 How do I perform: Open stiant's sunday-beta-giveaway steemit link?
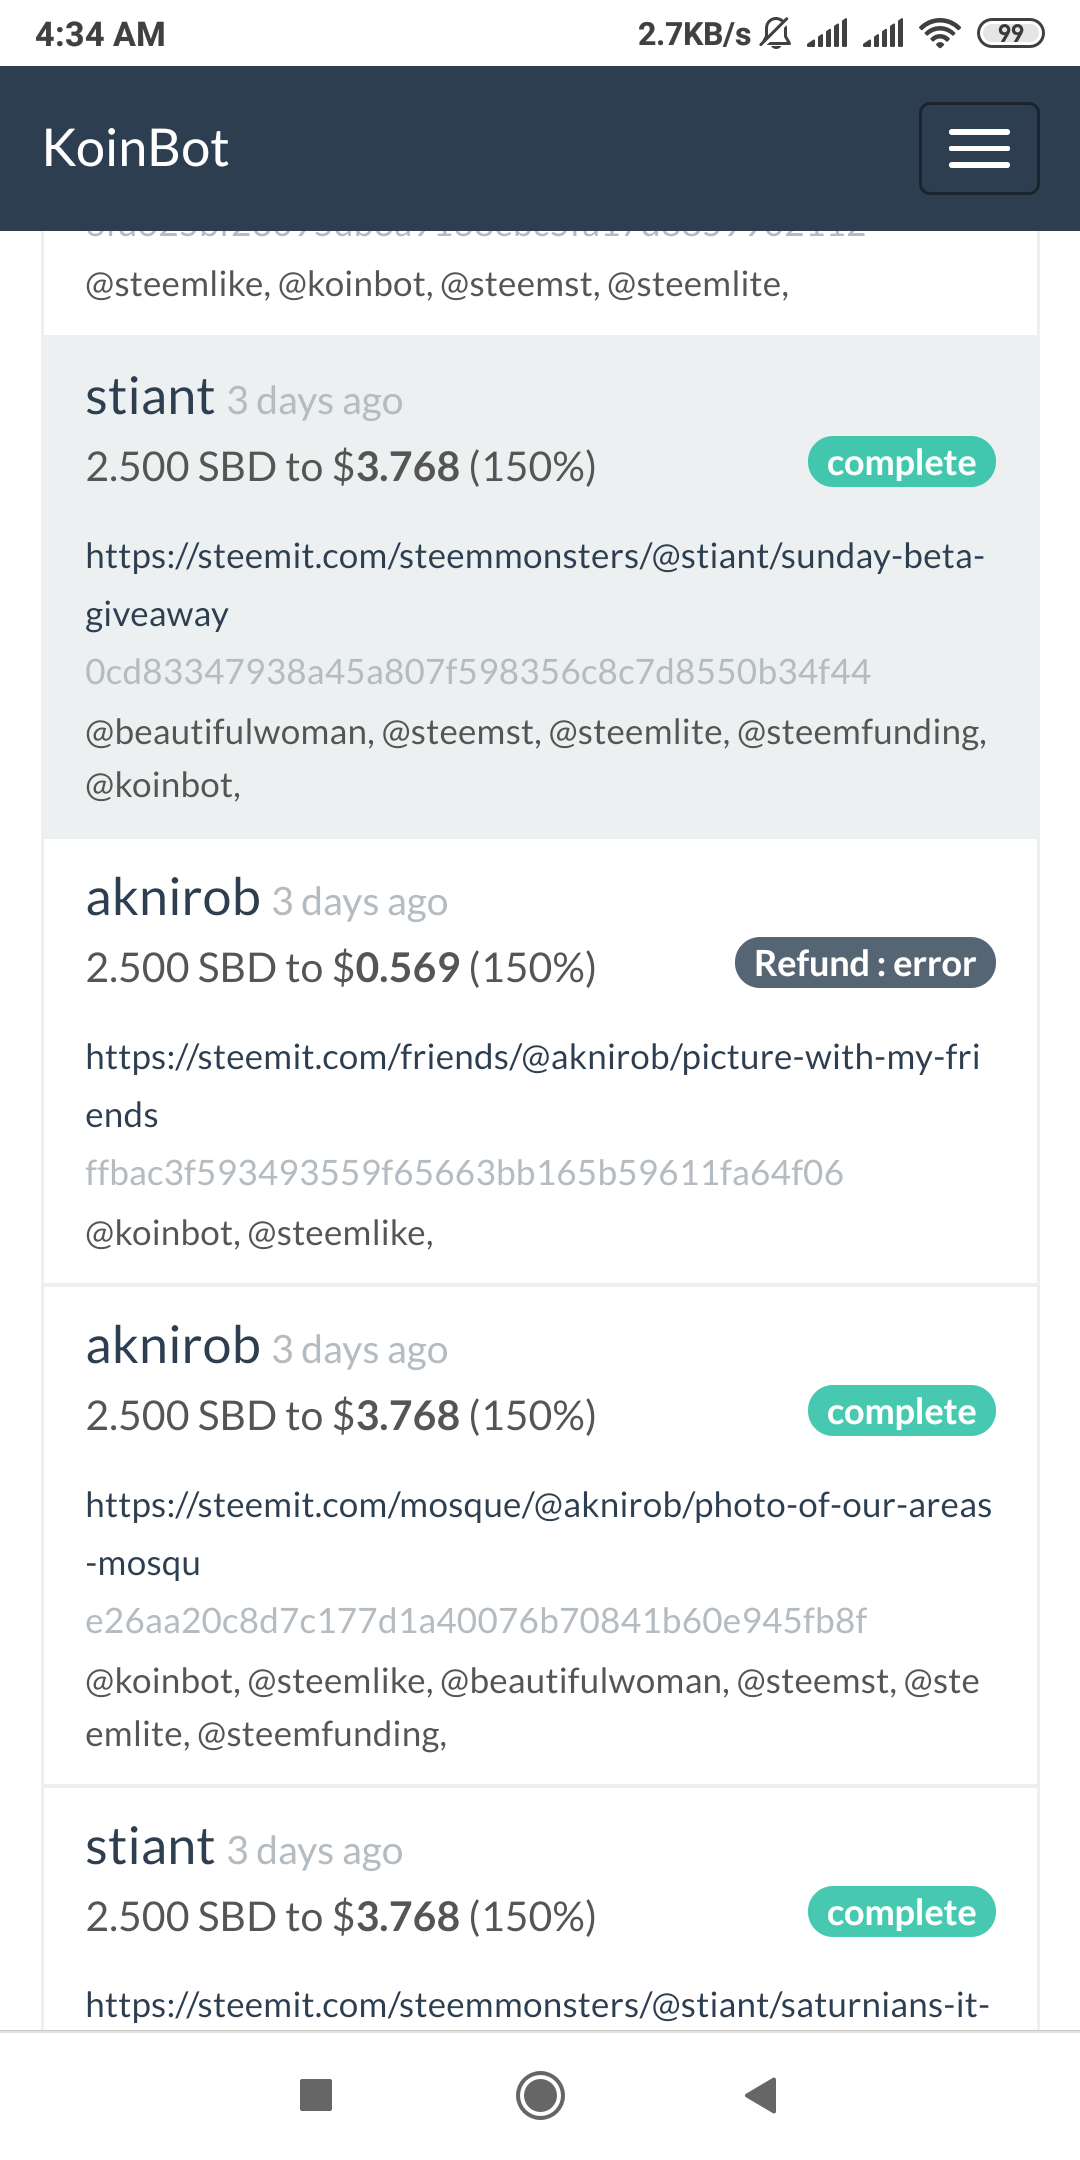534,584
